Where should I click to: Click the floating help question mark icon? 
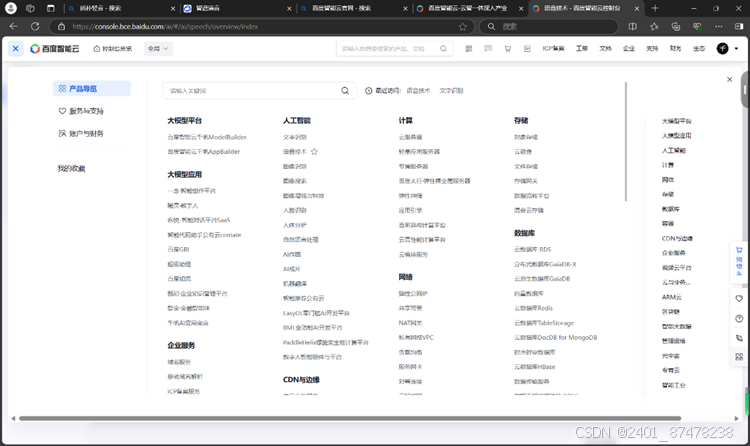click(739, 319)
